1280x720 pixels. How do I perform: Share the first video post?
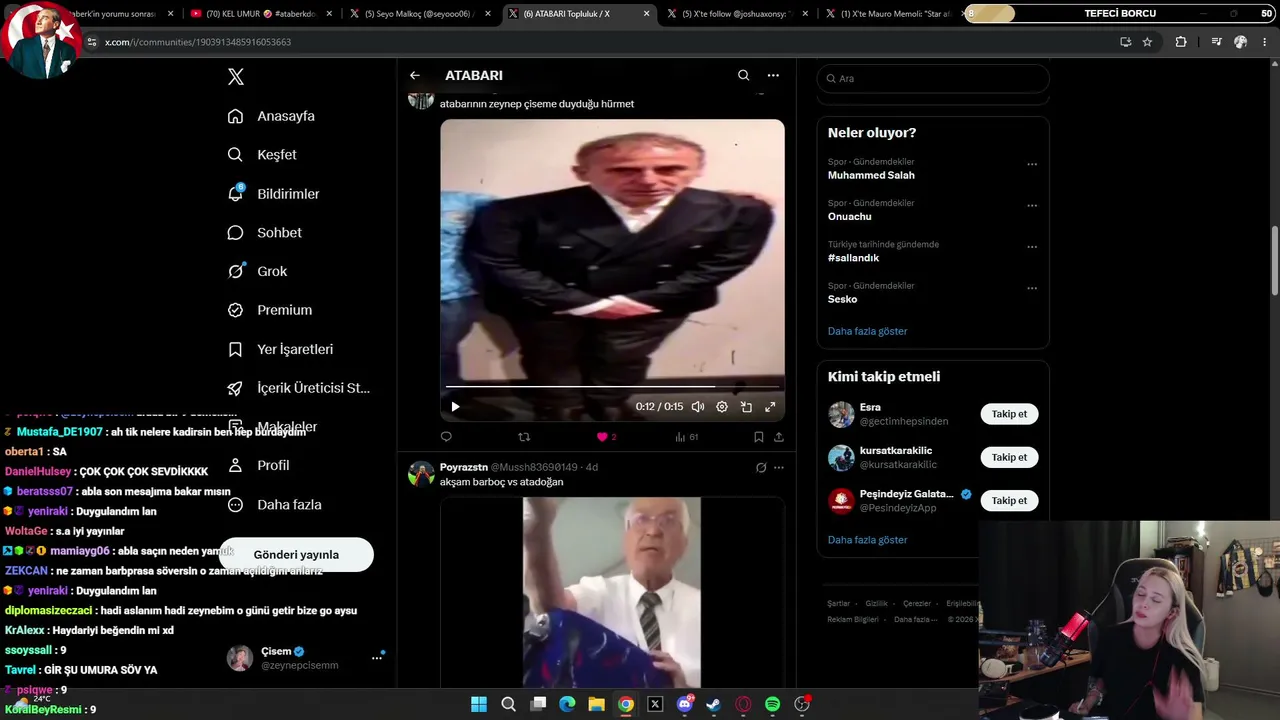click(x=779, y=437)
